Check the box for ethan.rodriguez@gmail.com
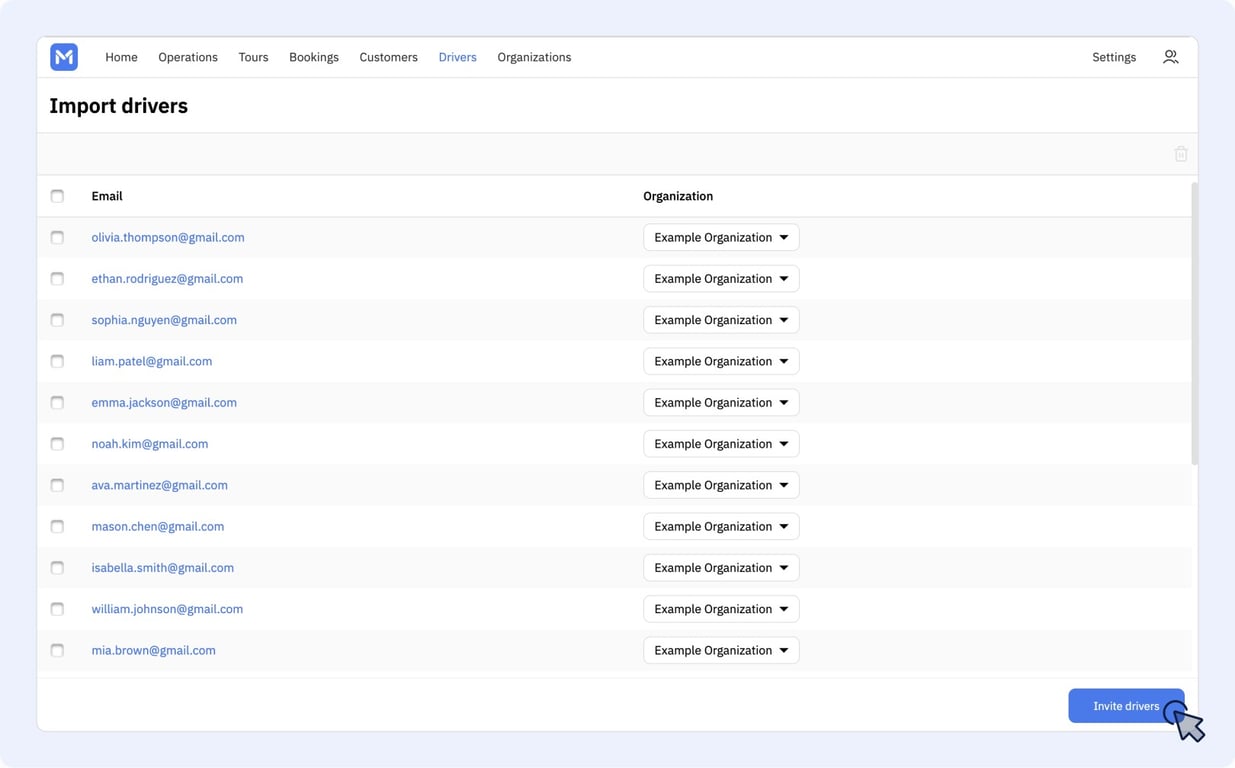1235x768 pixels. pos(57,279)
